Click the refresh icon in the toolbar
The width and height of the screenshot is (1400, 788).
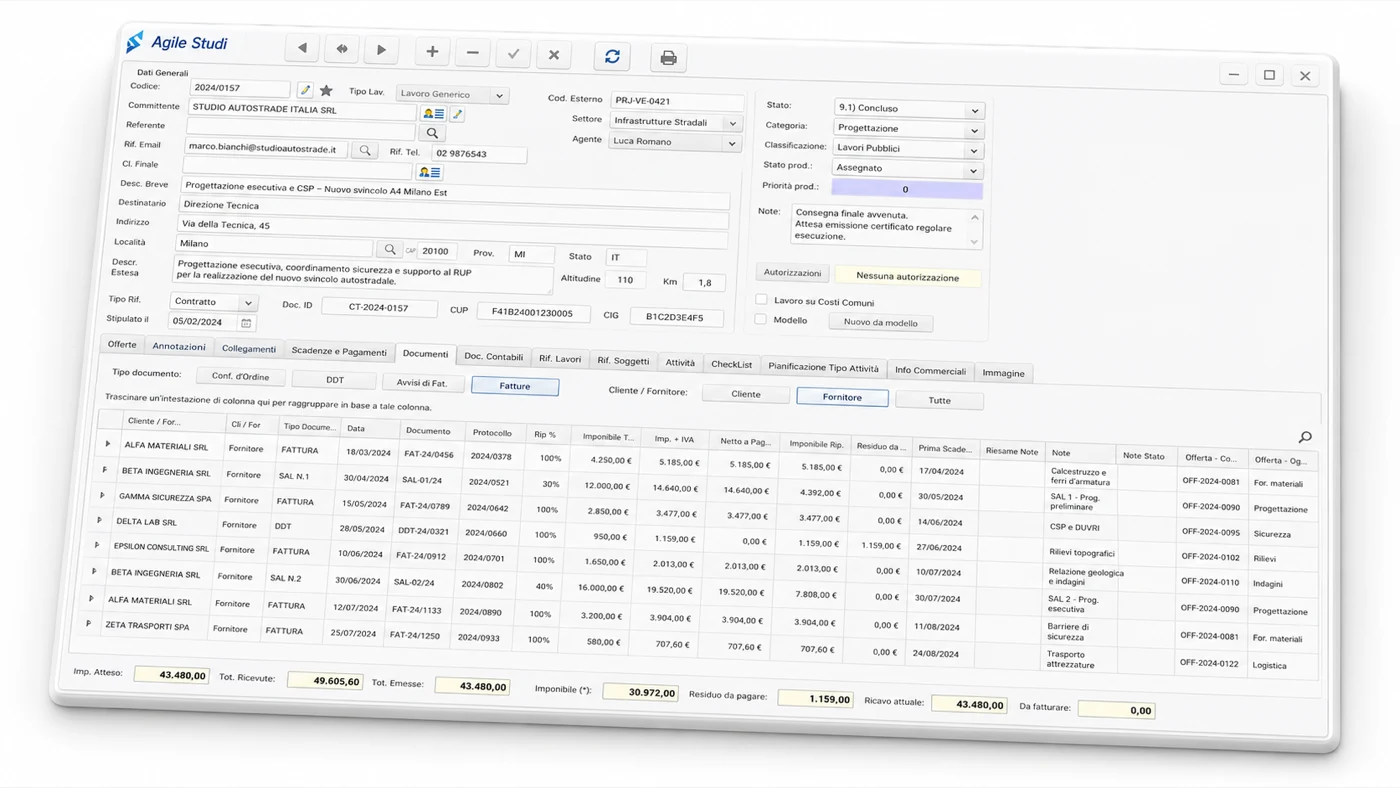pos(612,57)
